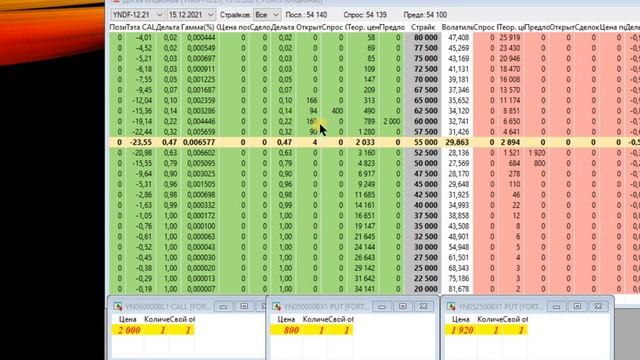Screen dimensions: 640x360
Task: Maximize the YN060000BL1 CALL order window
Action: [x=244, y=306]
